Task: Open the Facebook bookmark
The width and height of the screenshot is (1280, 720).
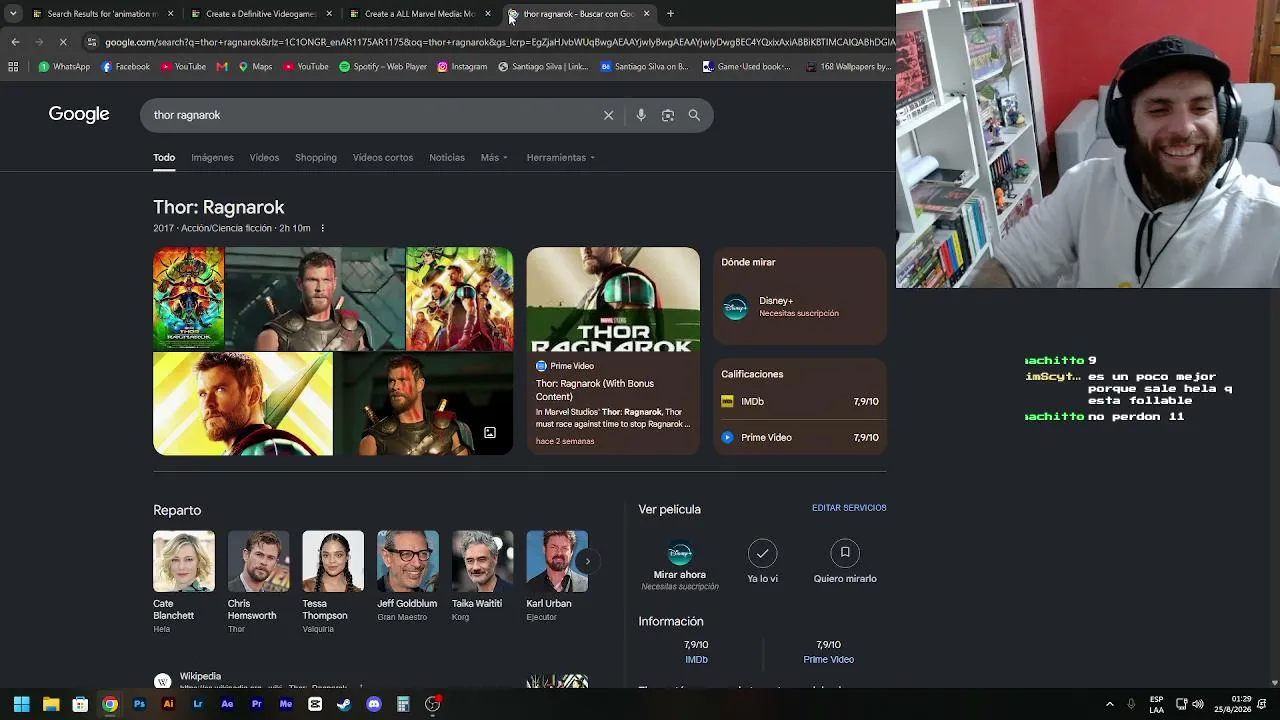Action: [126, 67]
